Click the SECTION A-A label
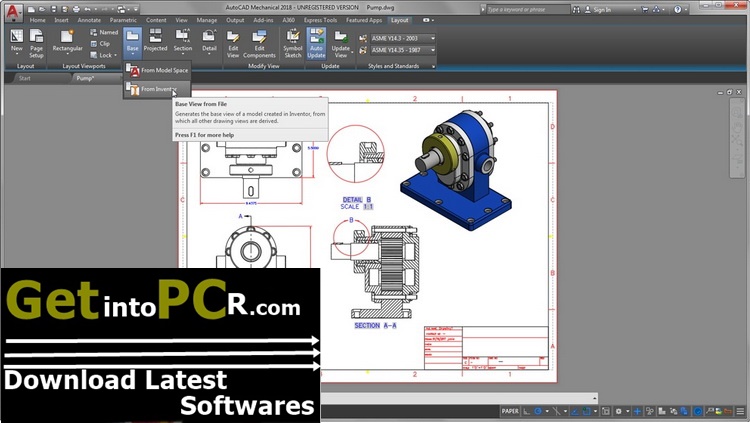Viewport: 750px width, 423px height. 375,325
